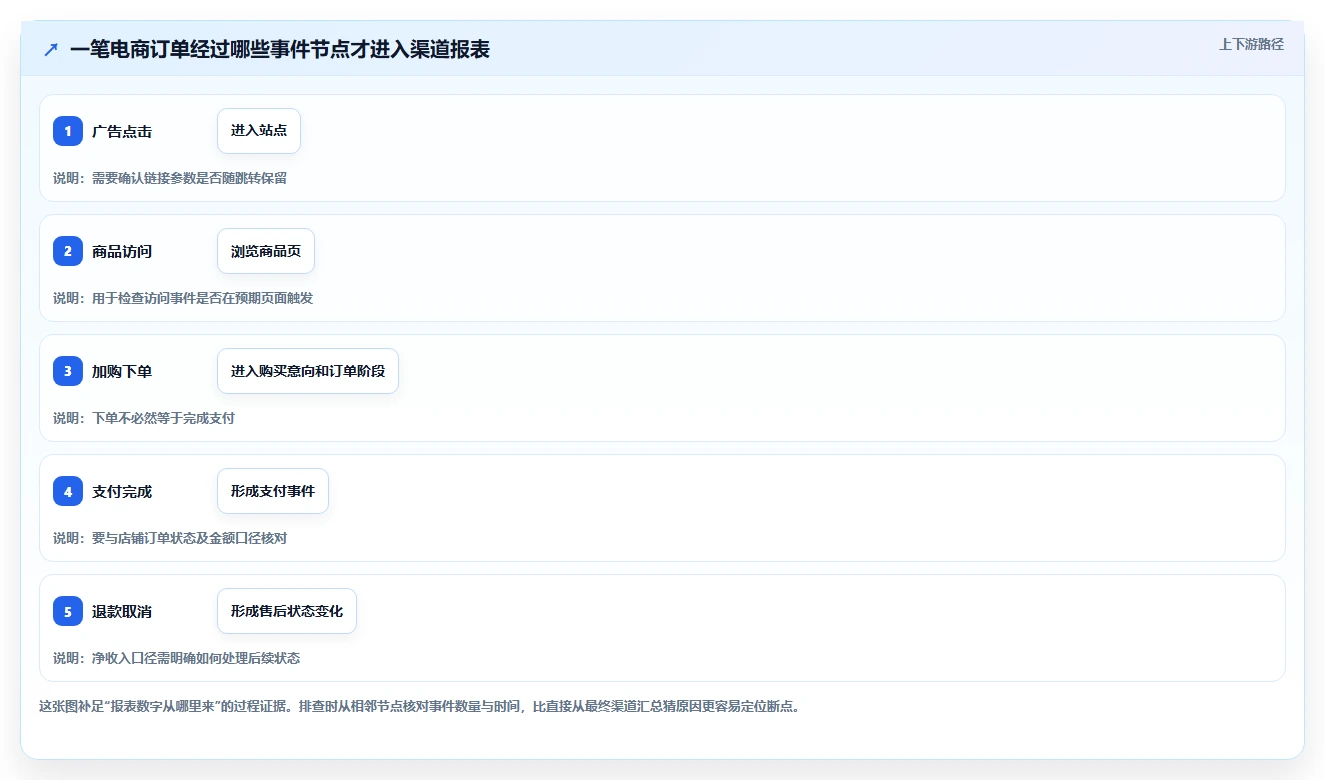1325x780 pixels.
Task: Click the 广告点击 step title
Action: coord(122,131)
